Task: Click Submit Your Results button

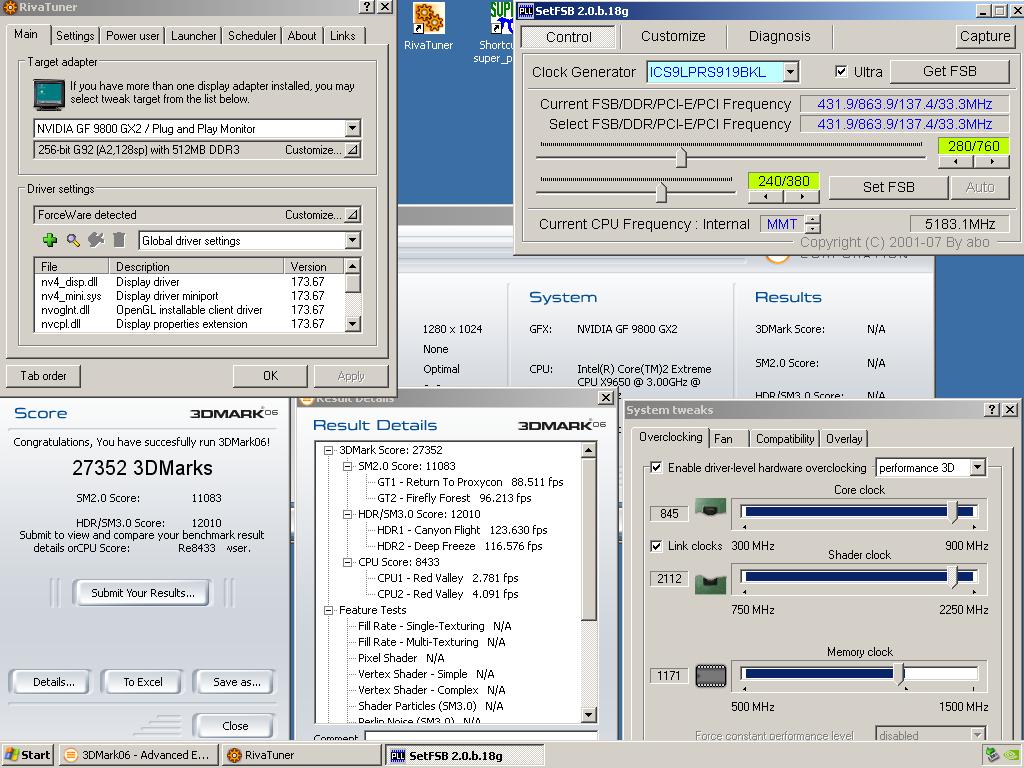Action: 143,593
